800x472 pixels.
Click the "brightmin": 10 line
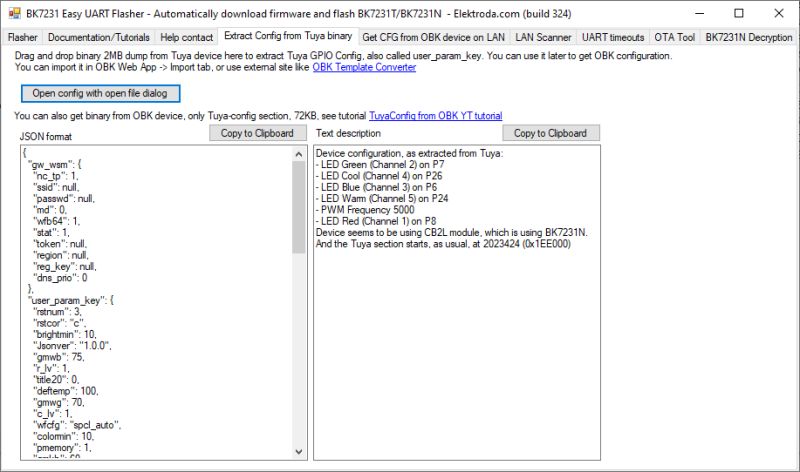click(x=65, y=335)
